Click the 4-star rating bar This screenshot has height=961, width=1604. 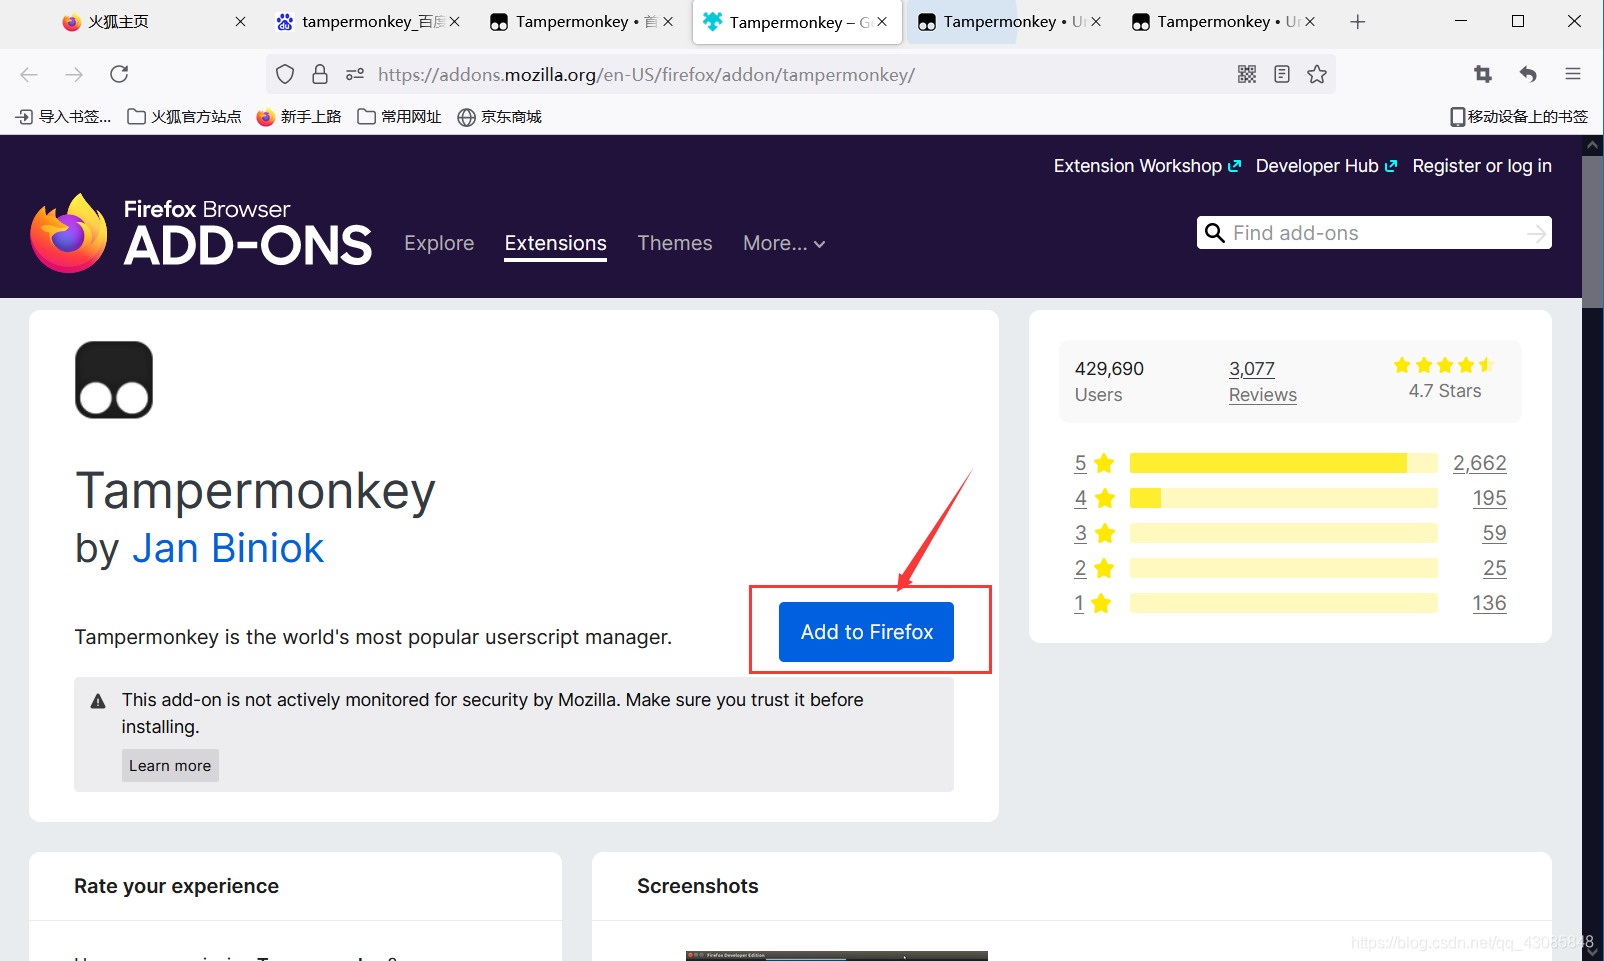[1284, 498]
